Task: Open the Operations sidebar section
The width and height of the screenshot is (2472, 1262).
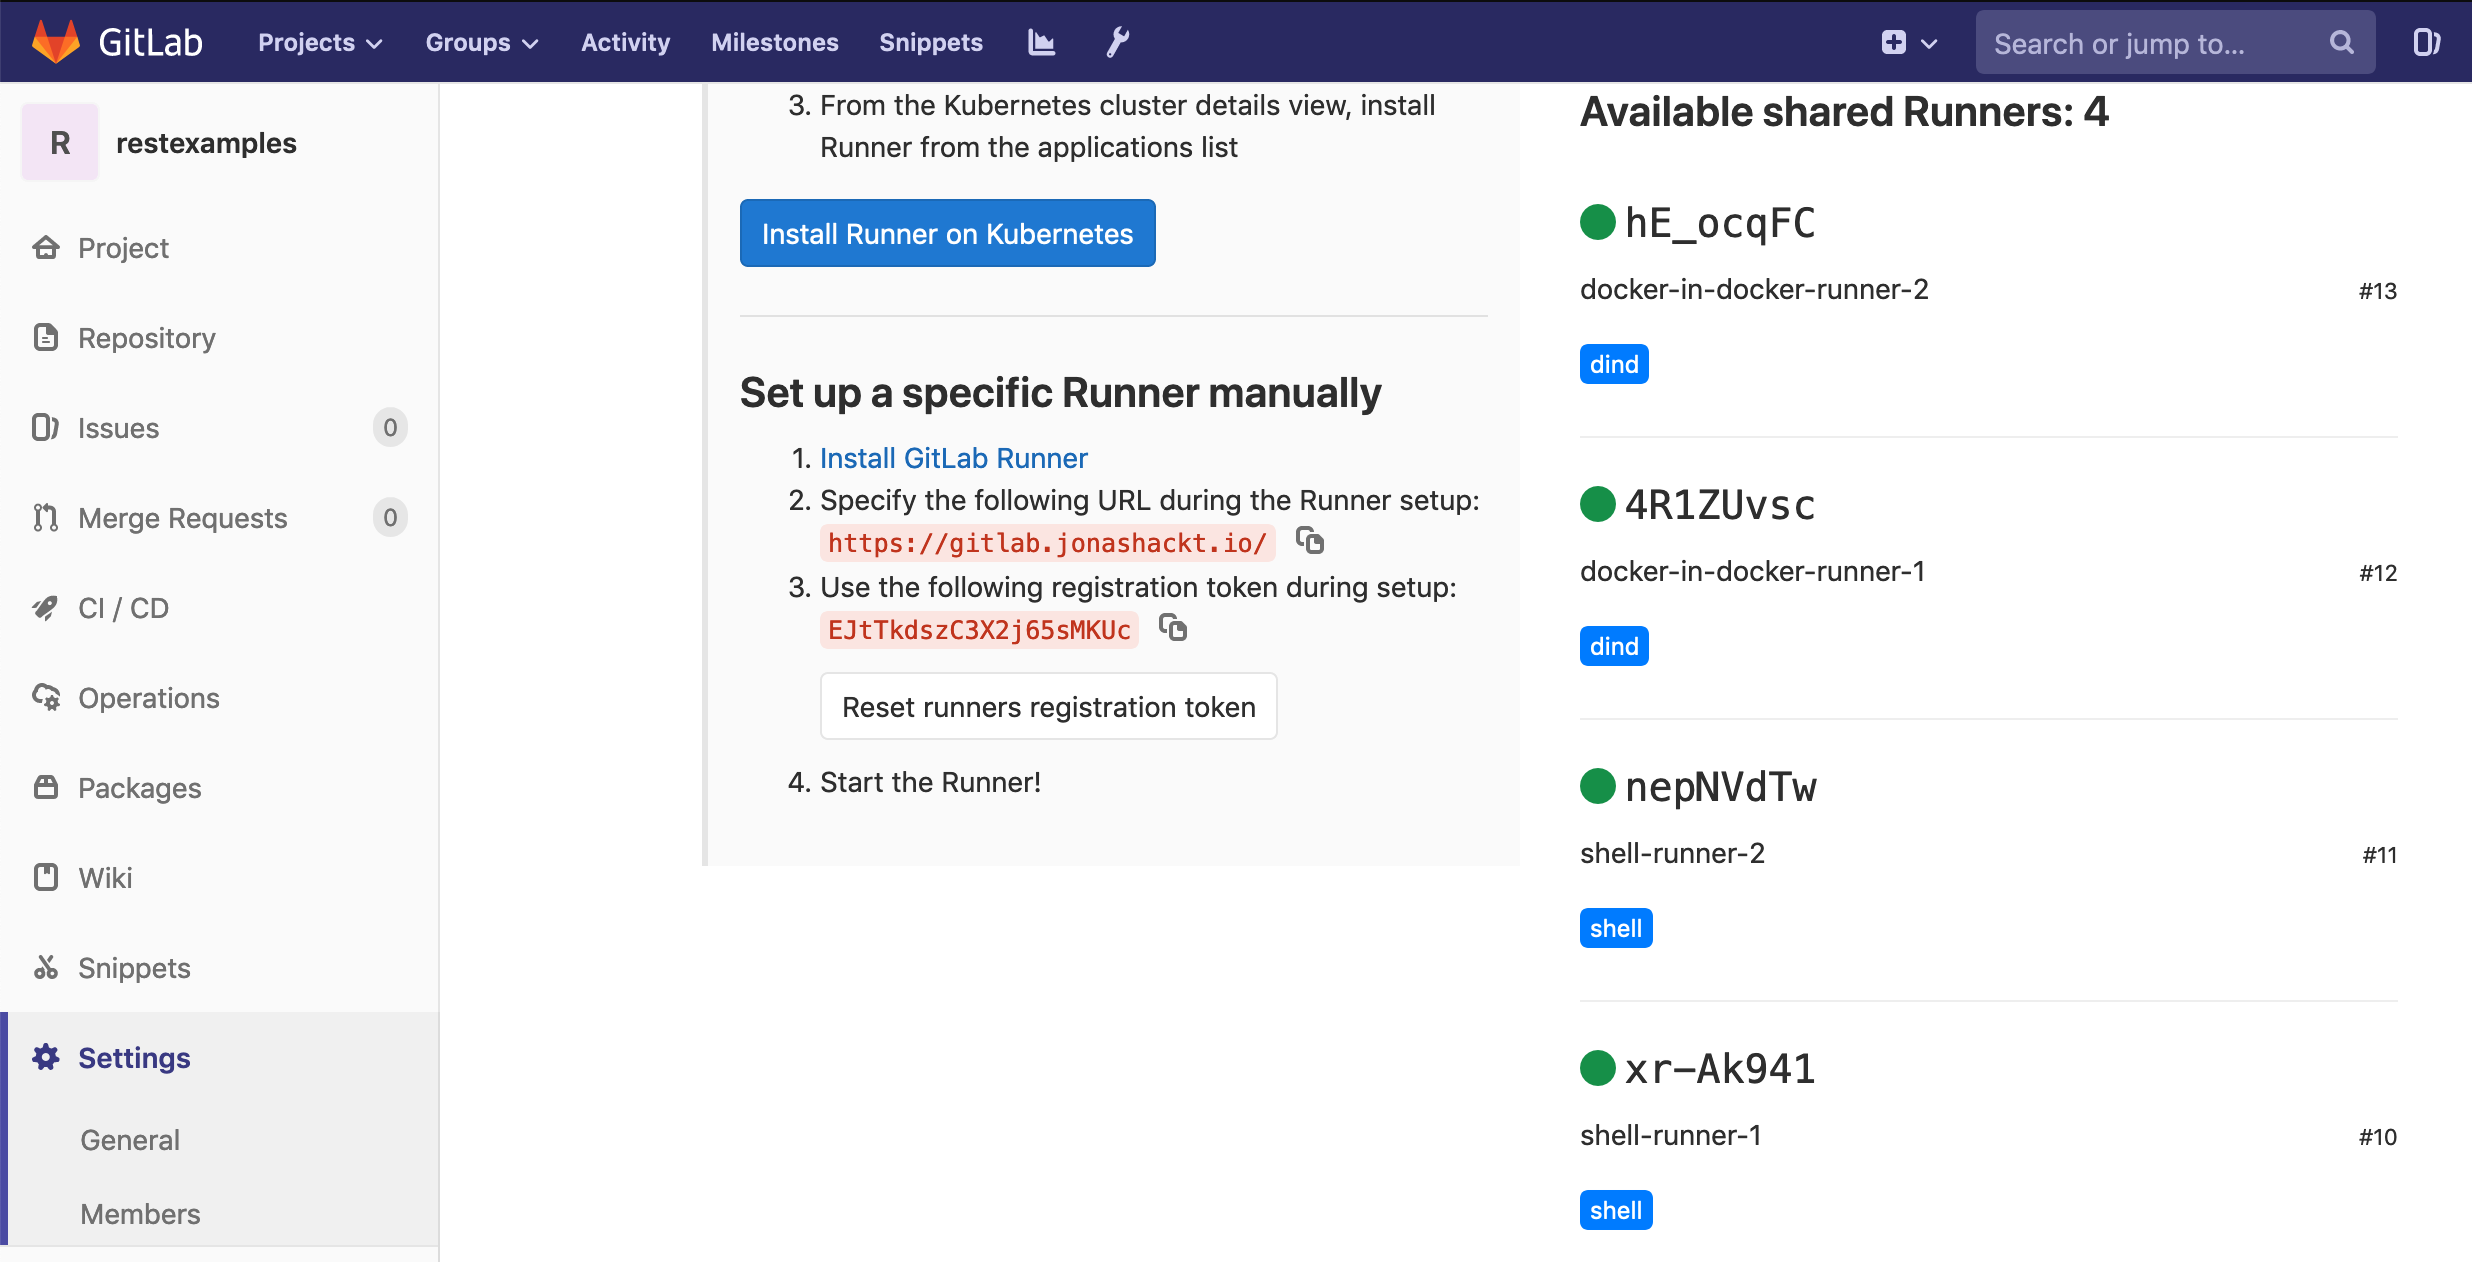Action: coord(148,698)
